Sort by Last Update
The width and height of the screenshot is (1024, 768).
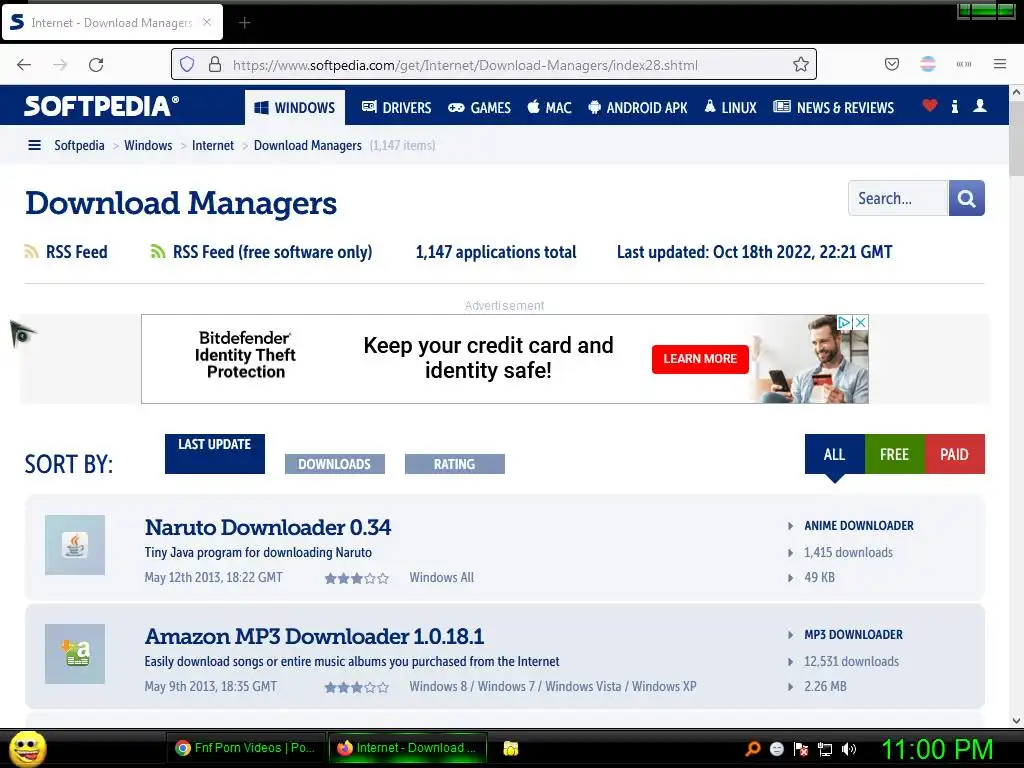tap(215, 453)
